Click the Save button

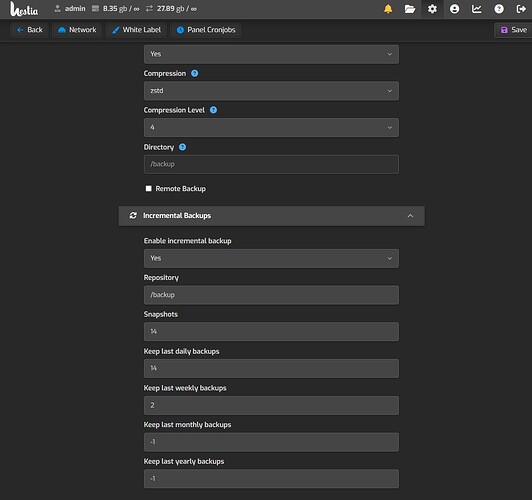(513, 30)
